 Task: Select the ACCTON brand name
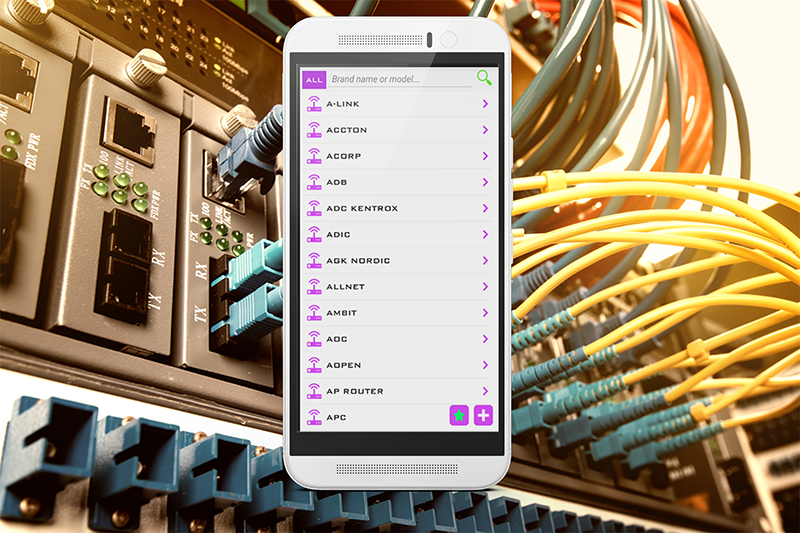click(x=347, y=130)
